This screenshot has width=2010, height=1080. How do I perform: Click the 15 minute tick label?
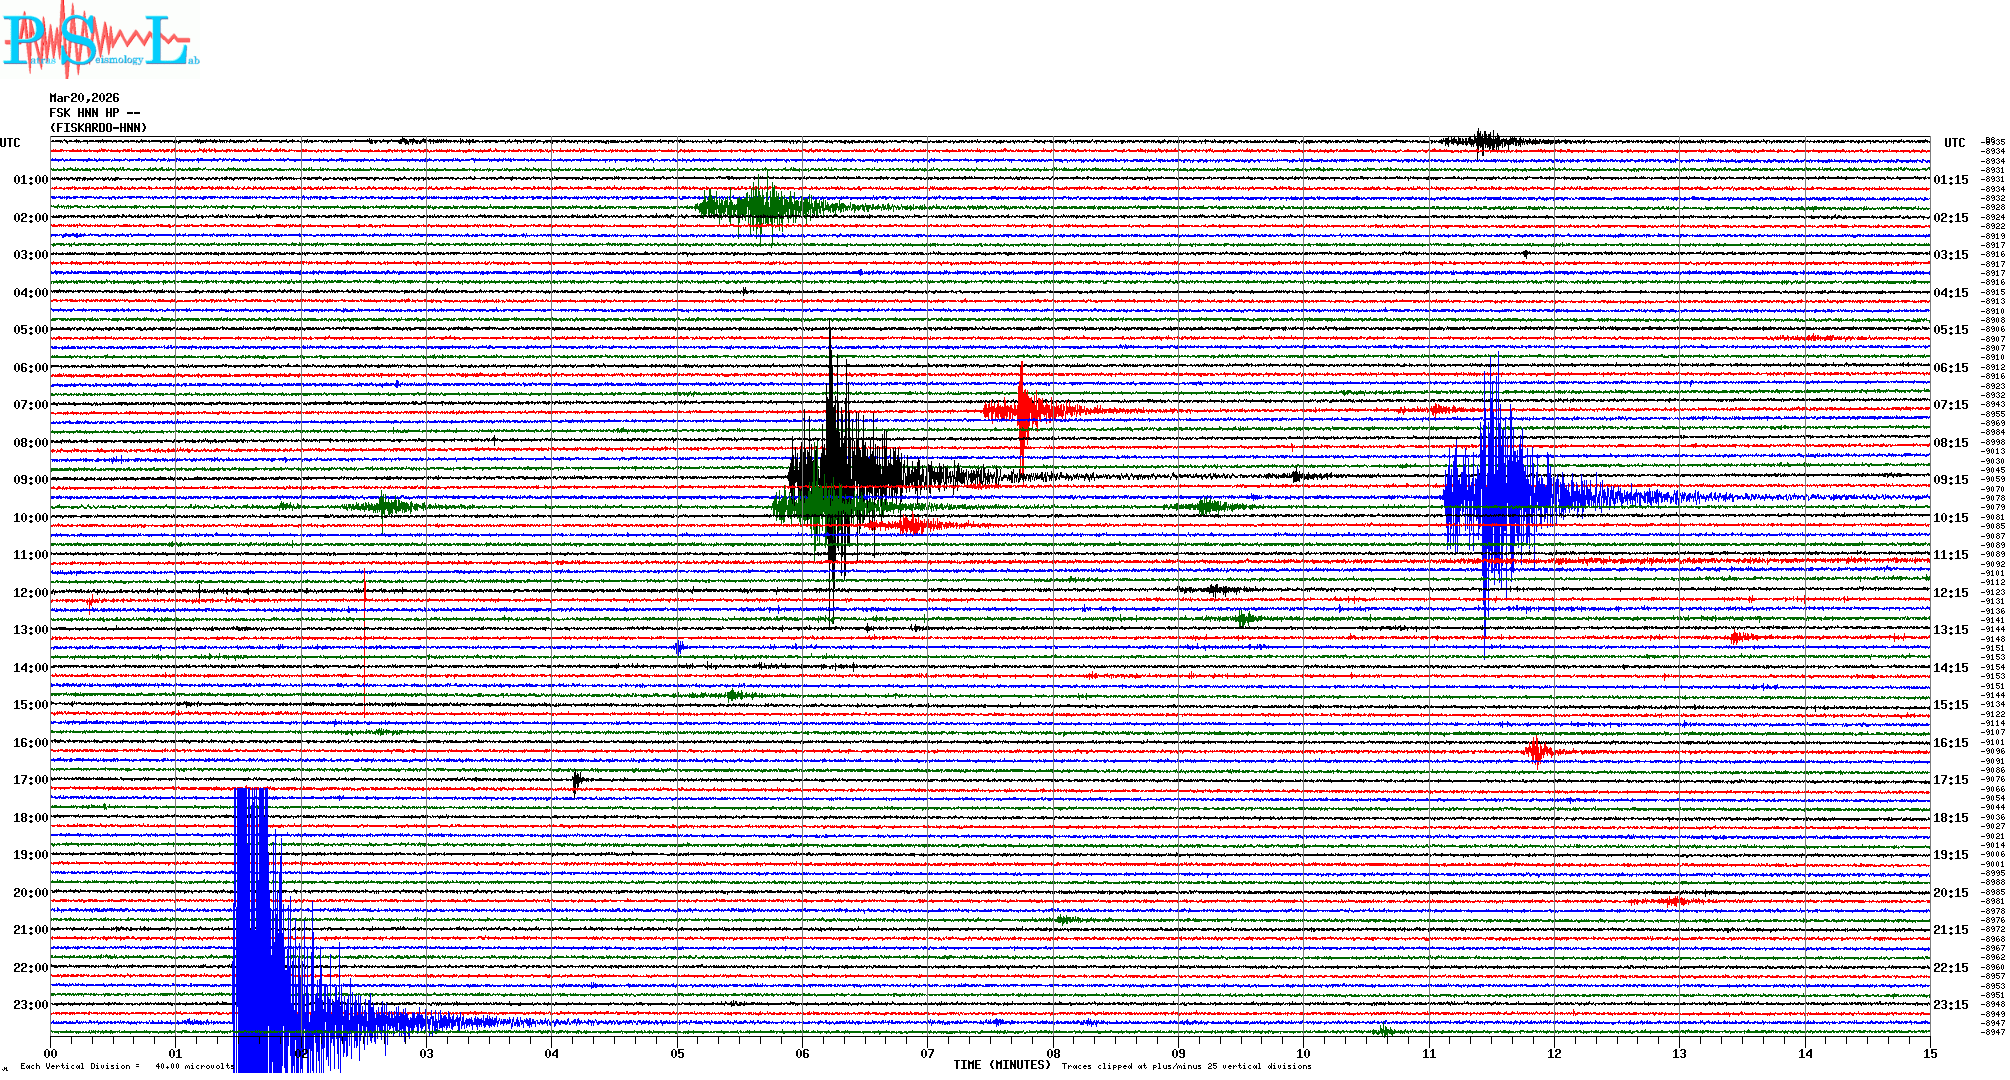pyautogui.click(x=1929, y=1053)
